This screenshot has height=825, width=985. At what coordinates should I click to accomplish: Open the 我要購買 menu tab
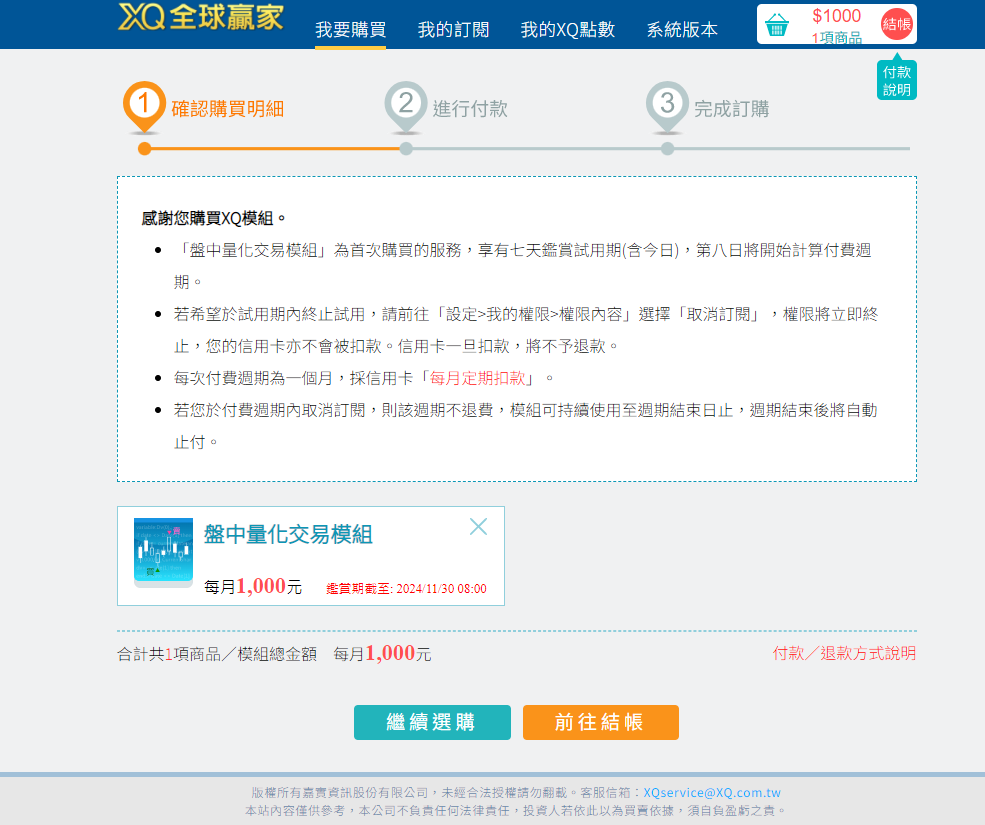pyautogui.click(x=350, y=30)
